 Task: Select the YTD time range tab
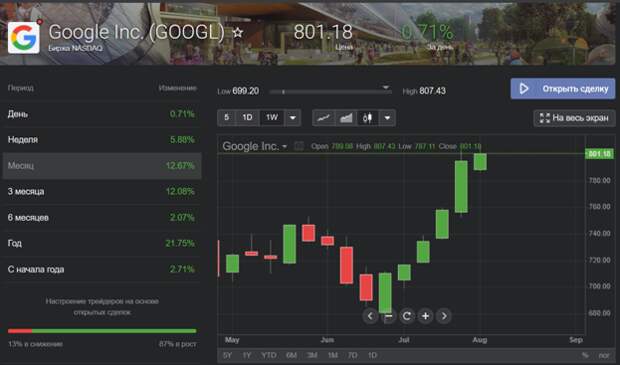[269, 355]
